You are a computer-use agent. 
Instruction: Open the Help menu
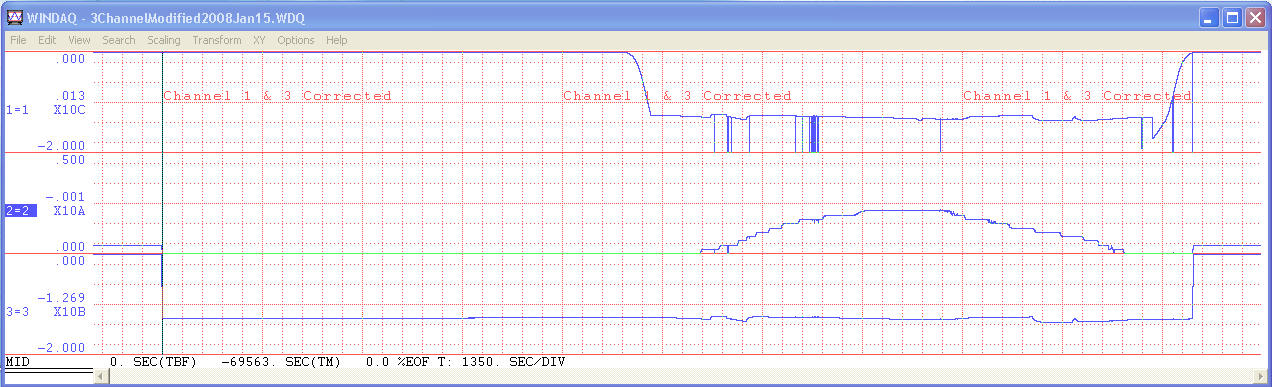coord(337,40)
